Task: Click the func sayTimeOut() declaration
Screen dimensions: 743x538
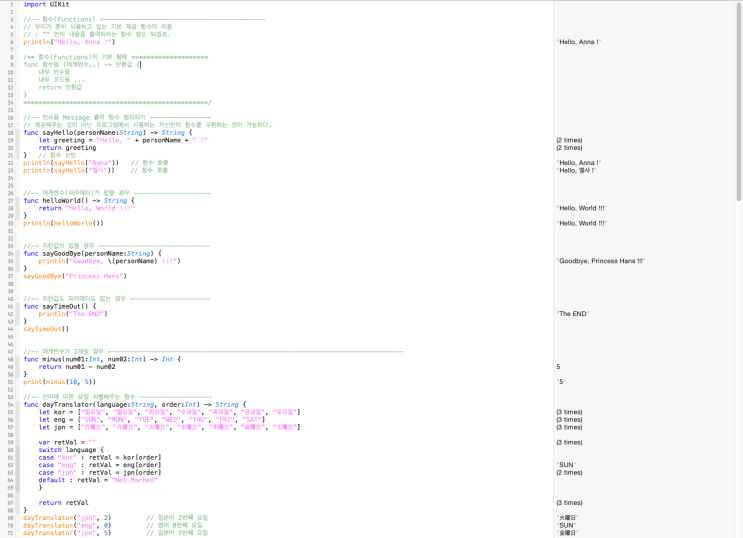Action: pyautogui.click(x=59, y=307)
